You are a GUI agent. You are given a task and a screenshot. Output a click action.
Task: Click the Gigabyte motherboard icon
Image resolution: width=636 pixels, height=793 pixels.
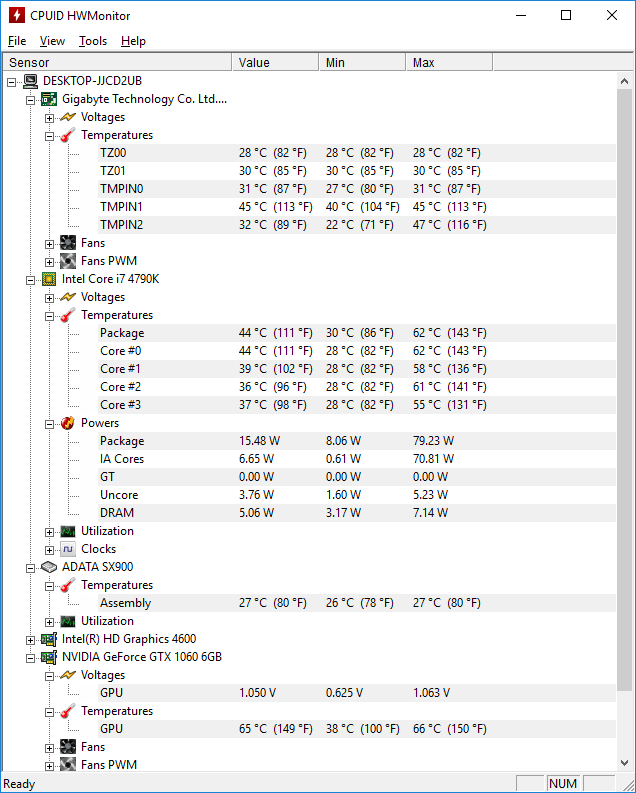tap(49, 99)
